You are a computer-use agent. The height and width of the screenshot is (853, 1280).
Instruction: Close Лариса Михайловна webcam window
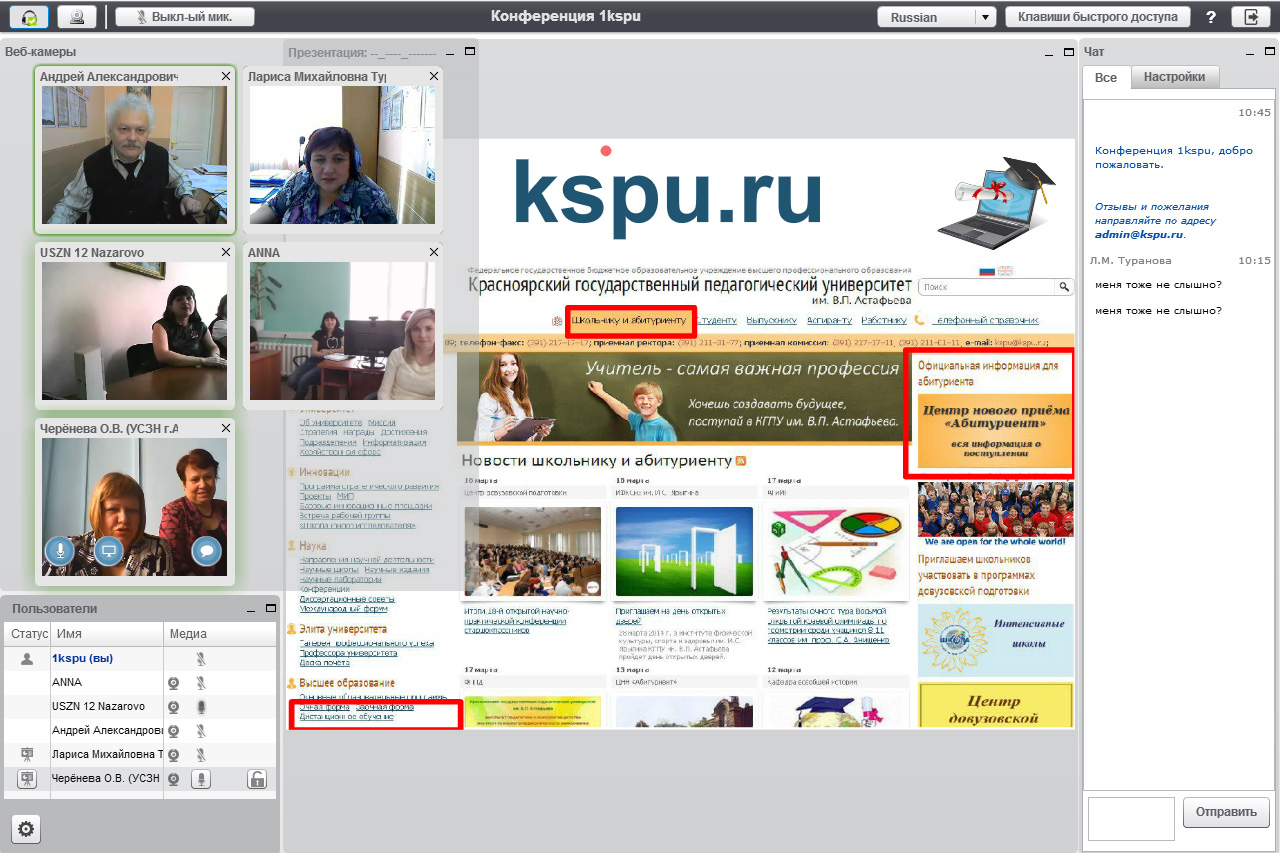click(x=434, y=76)
